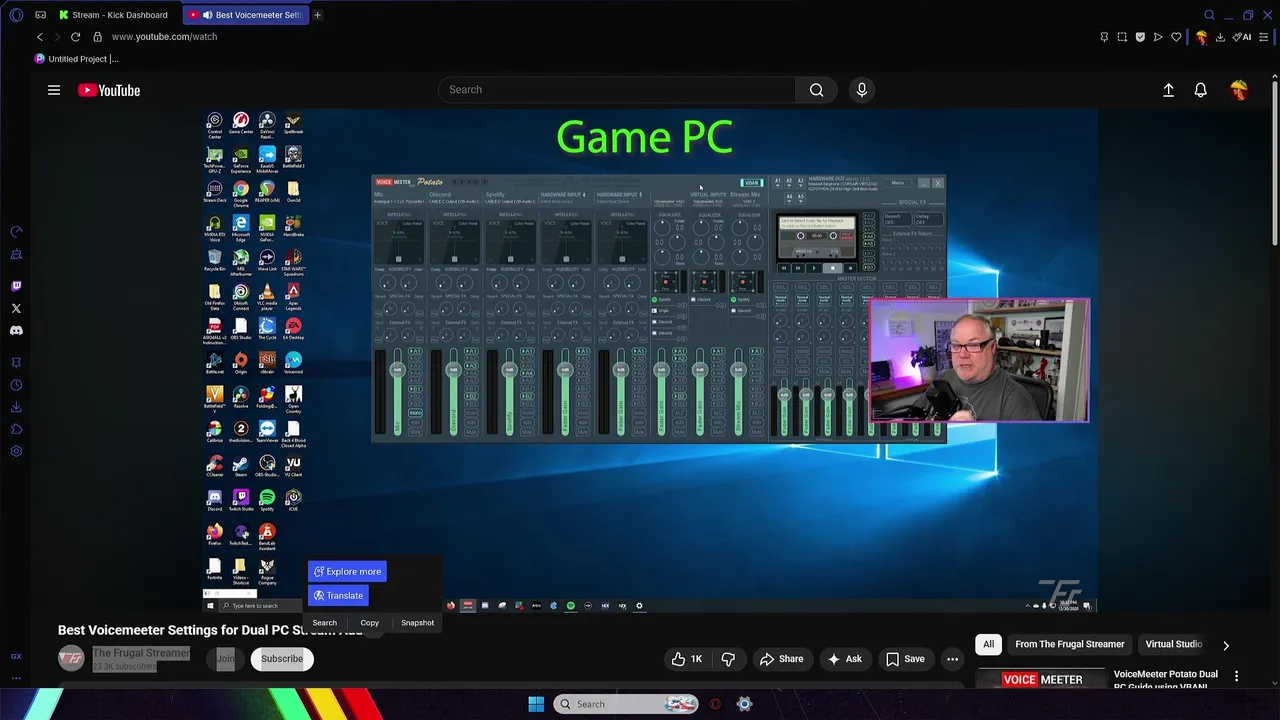Choose Snapshot in the text selection popup
This screenshot has height=720, width=1280.
coord(417,623)
